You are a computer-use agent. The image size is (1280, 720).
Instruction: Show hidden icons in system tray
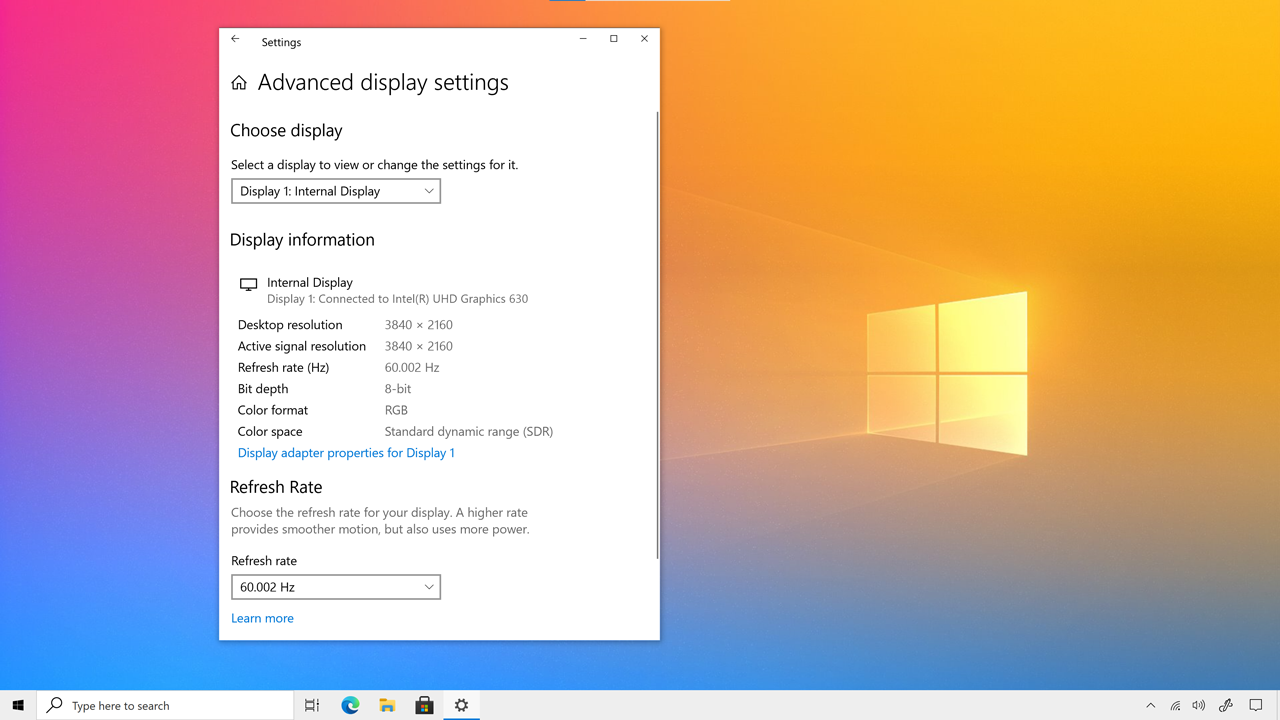[1150, 705]
